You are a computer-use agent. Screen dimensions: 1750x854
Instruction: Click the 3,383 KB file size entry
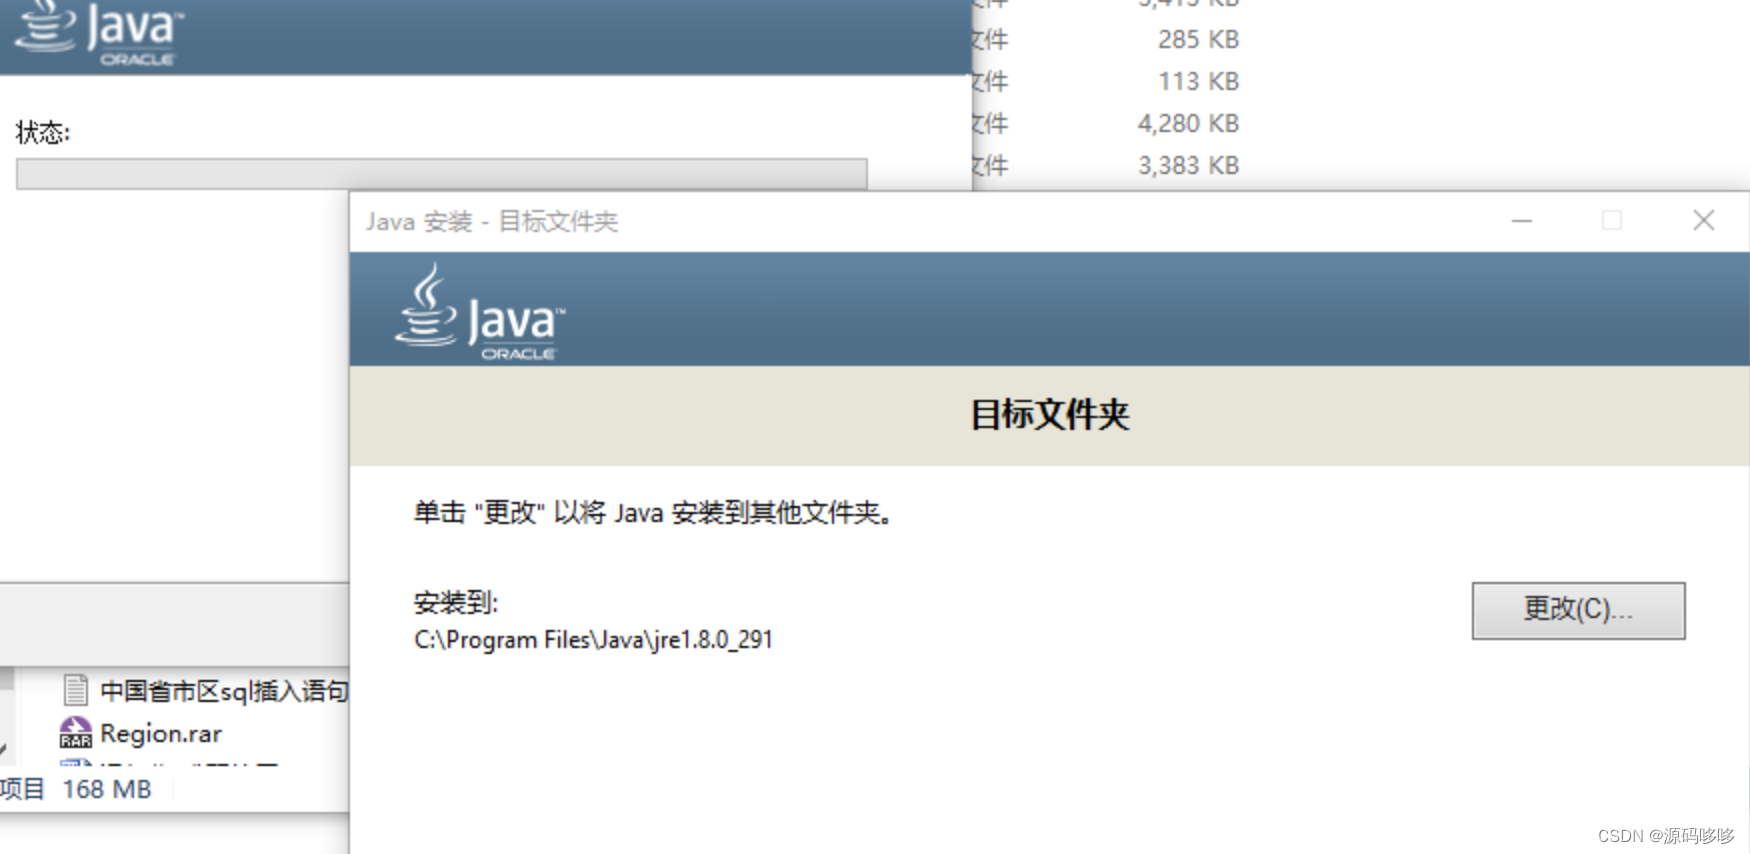[1188, 165]
